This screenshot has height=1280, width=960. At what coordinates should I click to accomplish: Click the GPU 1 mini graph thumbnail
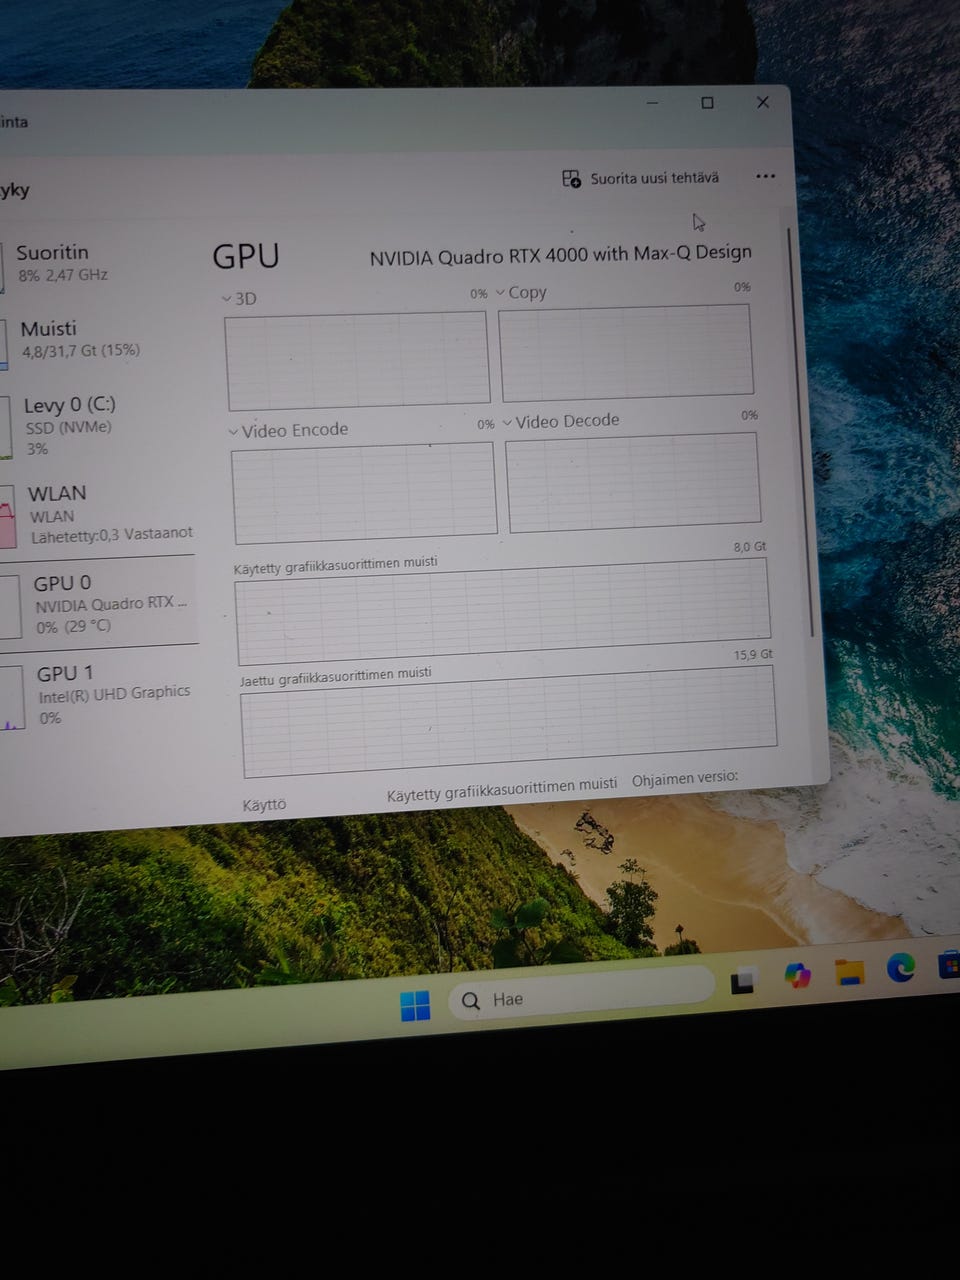[12, 698]
